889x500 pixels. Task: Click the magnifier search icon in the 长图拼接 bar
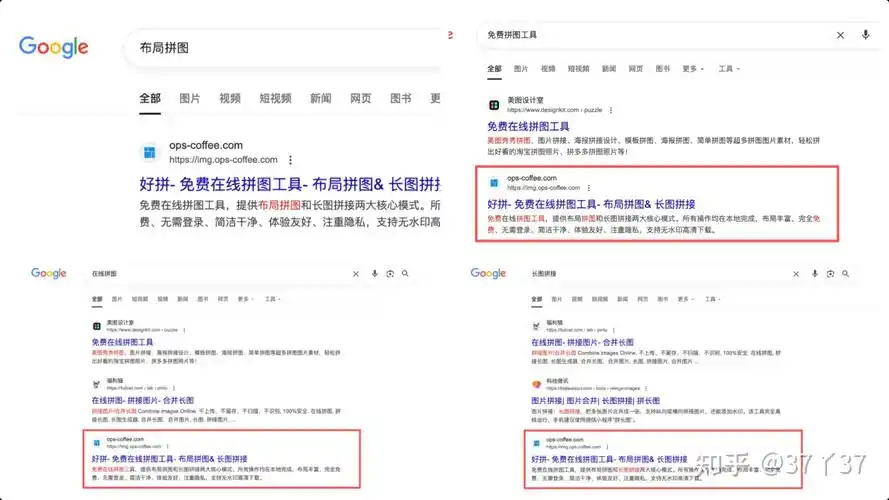tap(846, 274)
